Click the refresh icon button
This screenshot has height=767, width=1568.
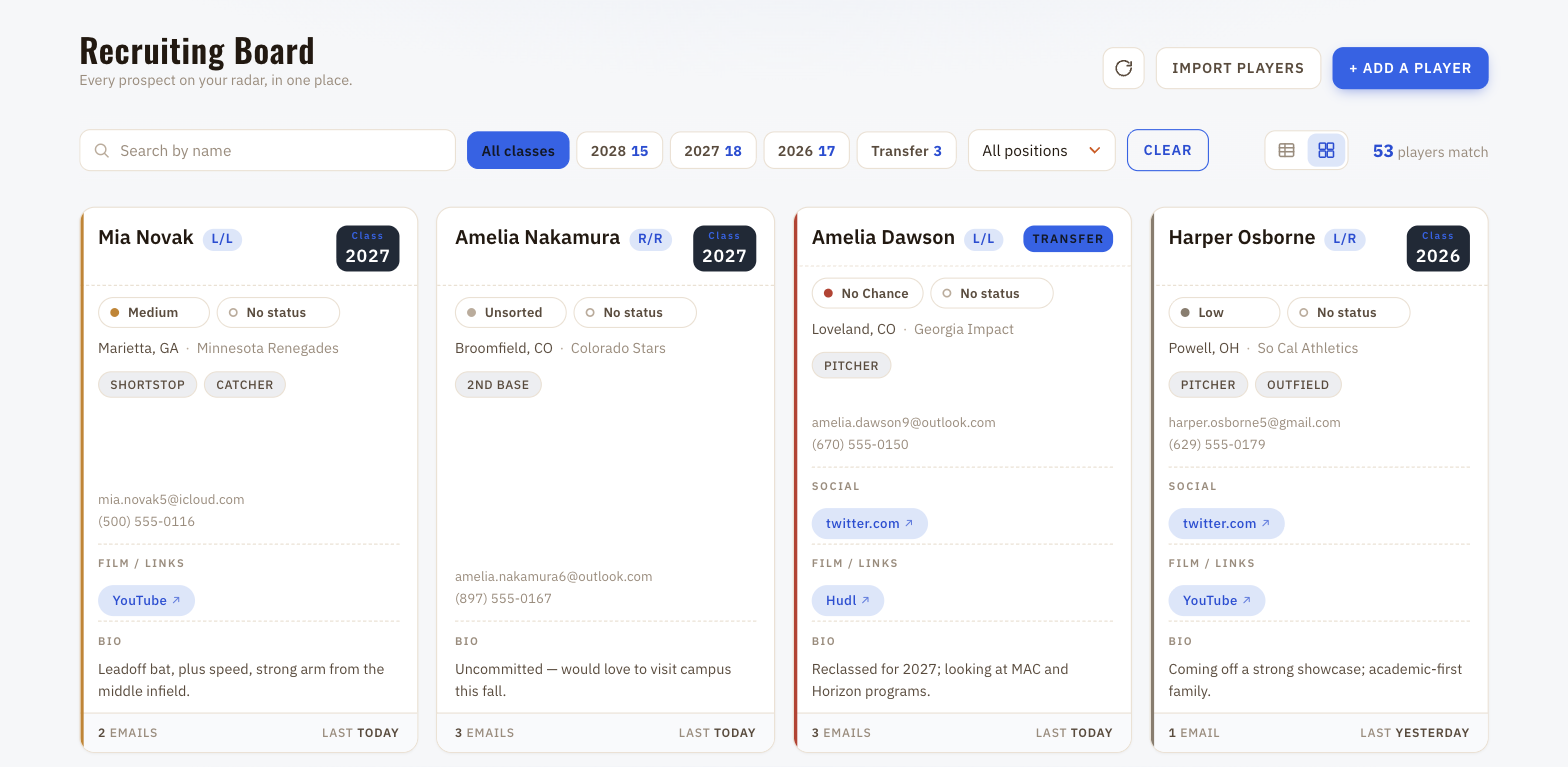point(1123,68)
